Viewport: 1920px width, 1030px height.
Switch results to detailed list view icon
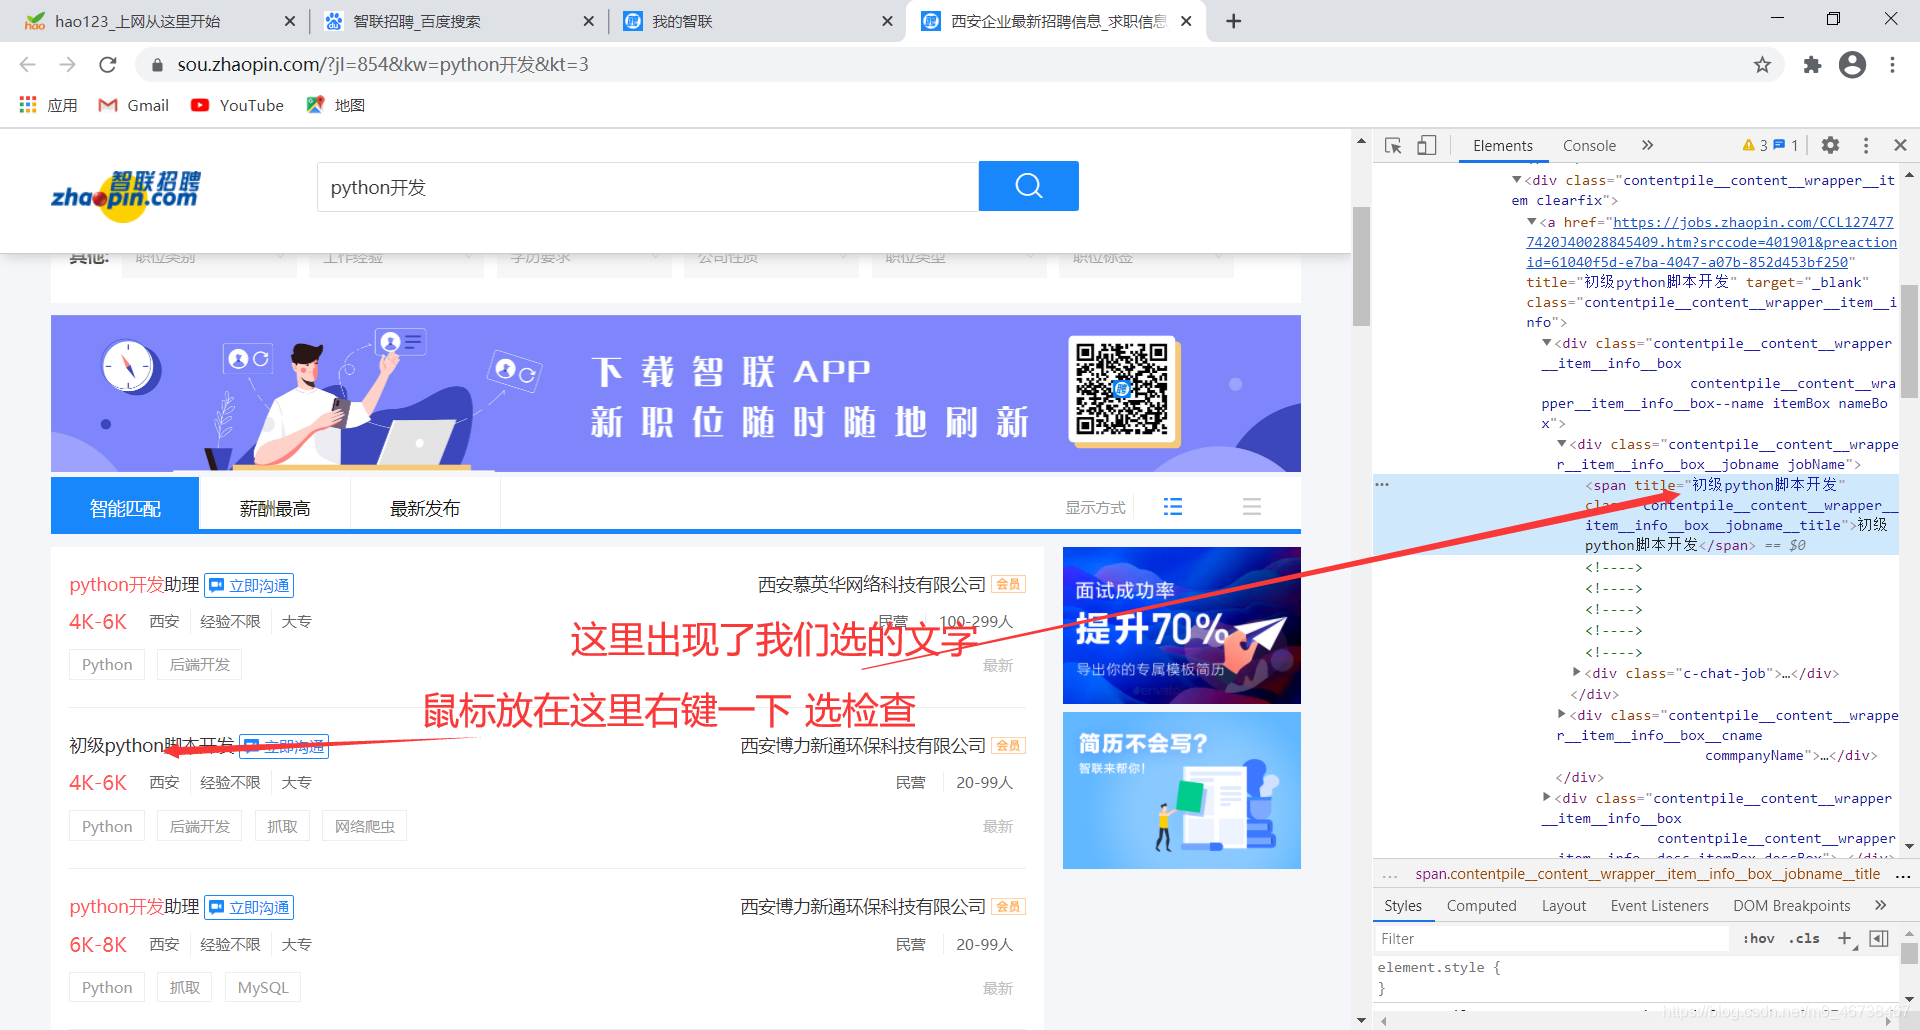[1172, 506]
